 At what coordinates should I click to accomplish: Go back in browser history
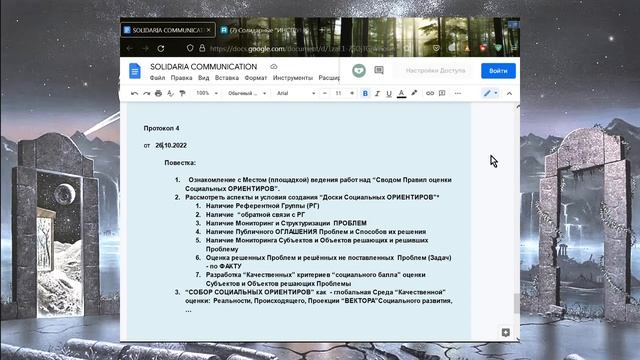(129, 49)
